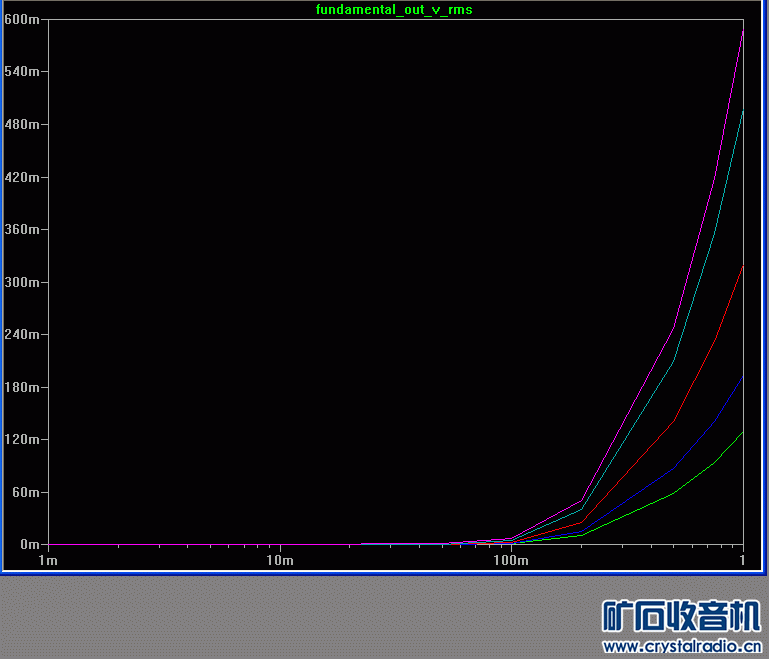Click the horizontal axis label 1 at right end
The image size is (769, 659).
pyautogui.click(x=743, y=560)
